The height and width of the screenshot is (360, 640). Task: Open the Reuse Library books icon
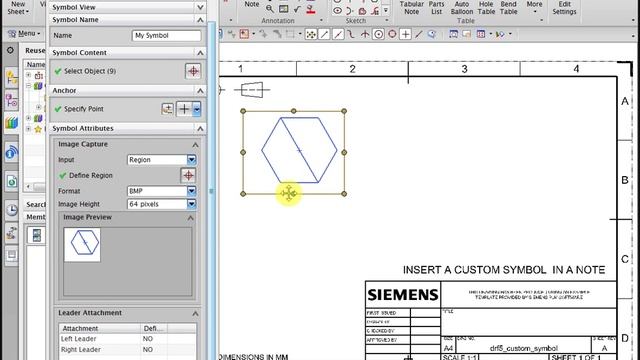(12, 123)
